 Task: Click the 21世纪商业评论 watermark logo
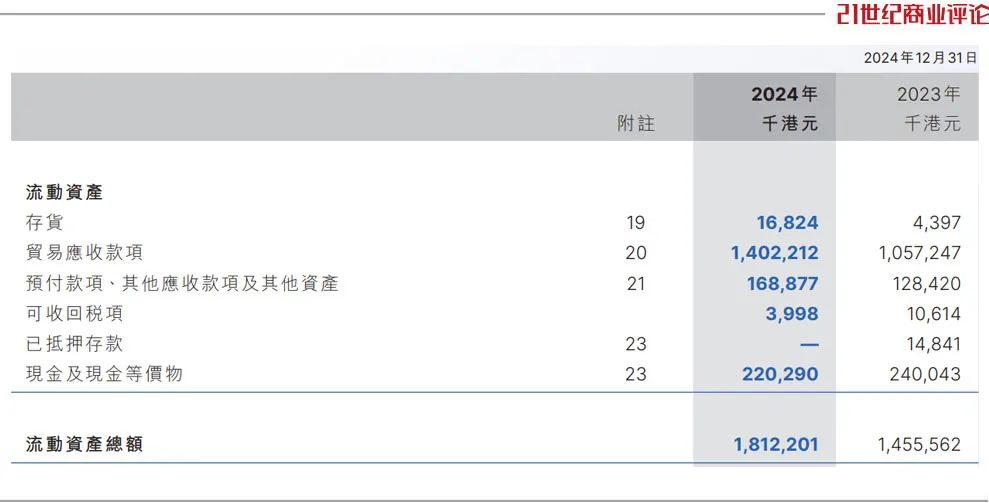[911, 15]
